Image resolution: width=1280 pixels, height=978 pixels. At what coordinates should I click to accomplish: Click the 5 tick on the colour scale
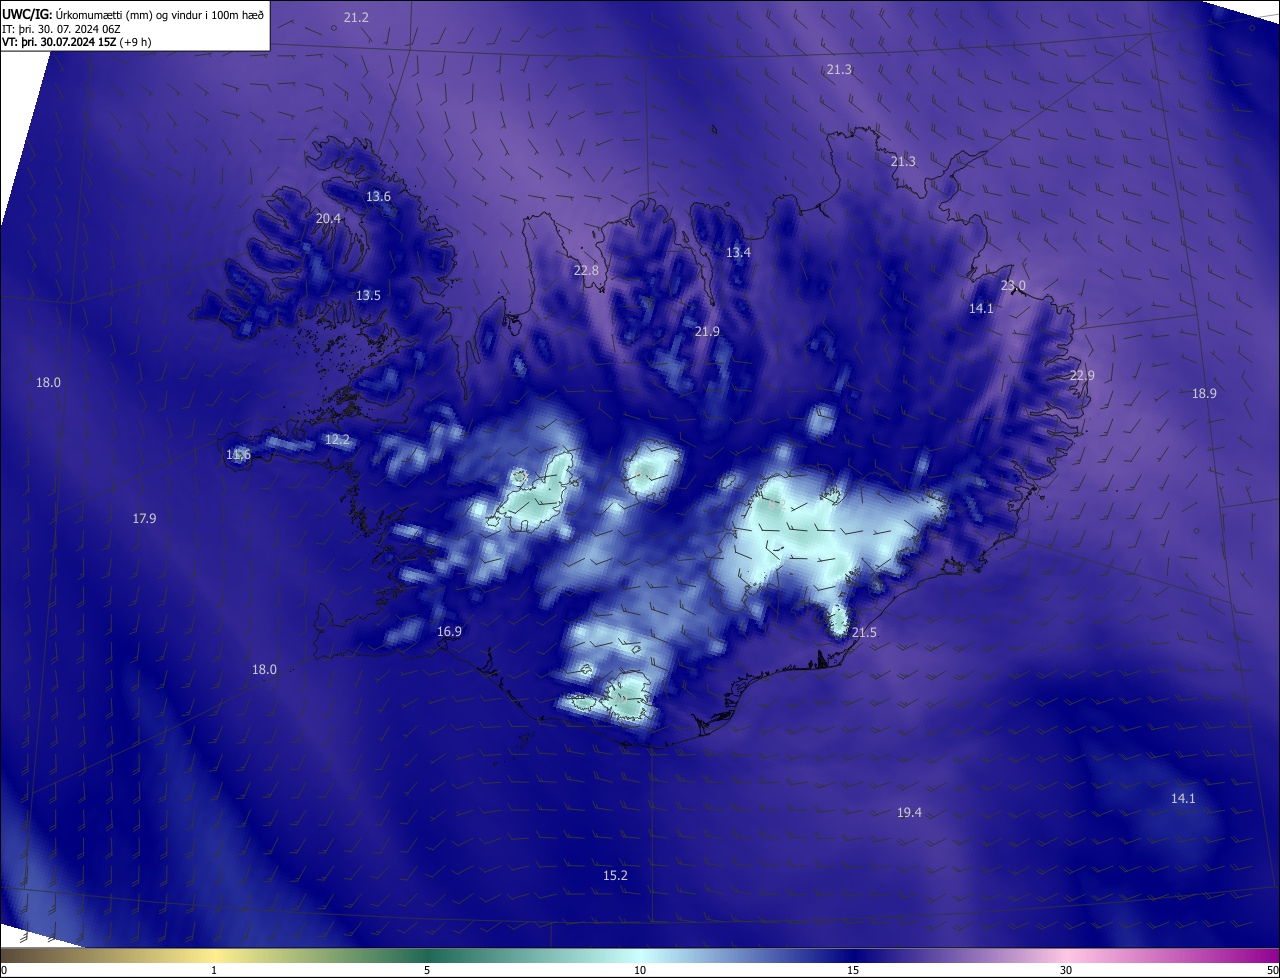pyautogui.click(x=427, y=971)
